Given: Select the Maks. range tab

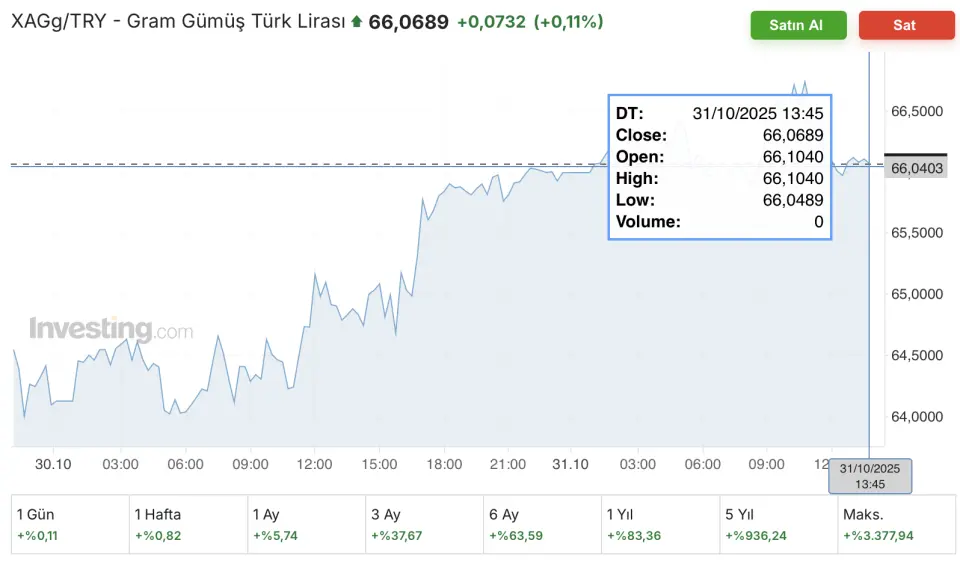Looking at the screenshot, I should (895, 524).
